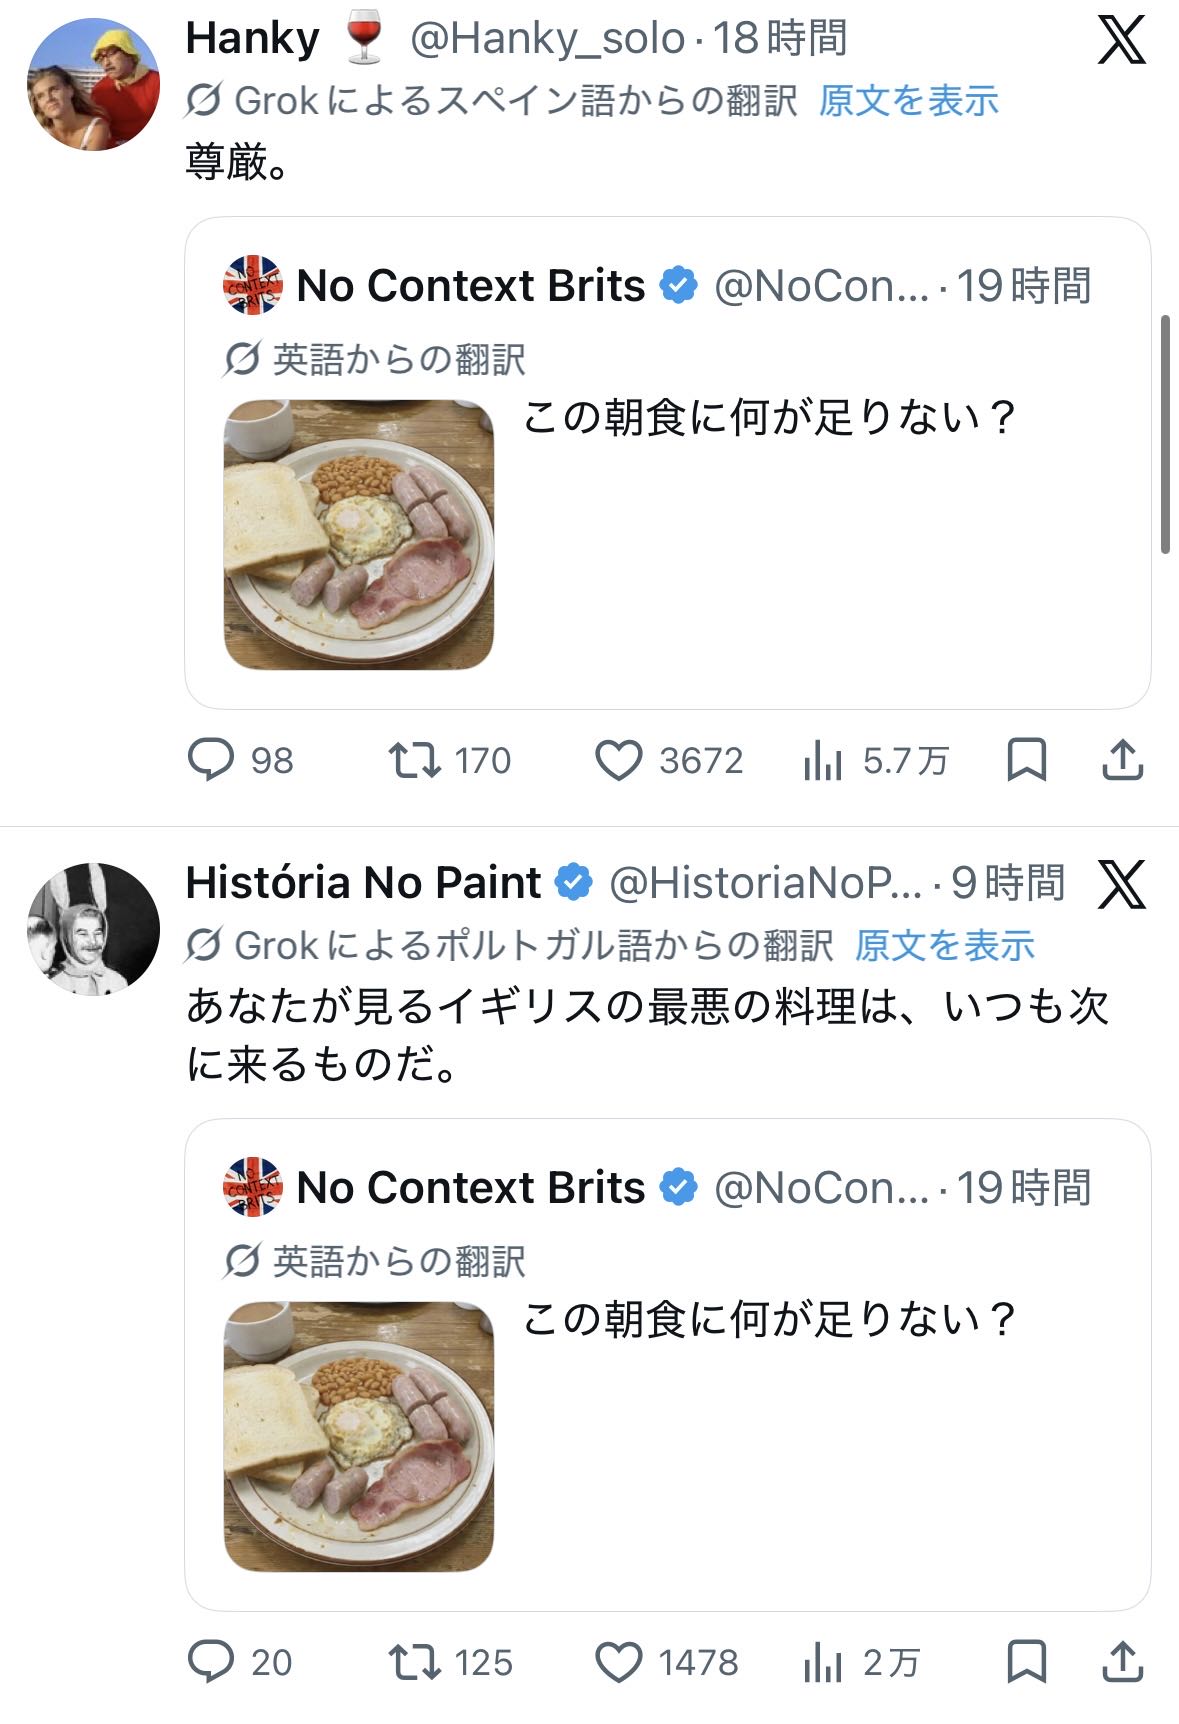Viewport: 1179px width, 1724px height.
Task: Open breakfast photo in first quoted post
Action: click(359, 535)
